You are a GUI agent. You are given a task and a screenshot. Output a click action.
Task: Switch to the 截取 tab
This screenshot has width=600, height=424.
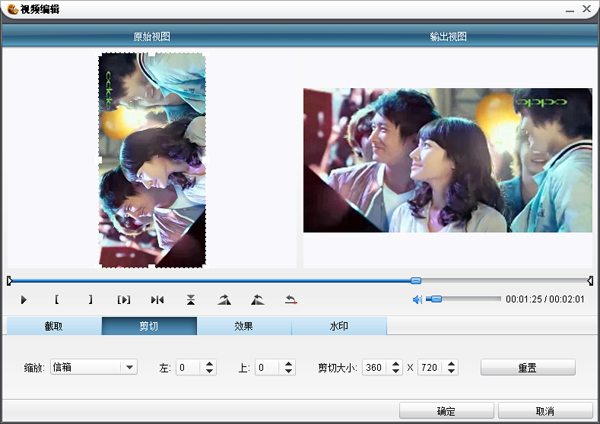tap(54, 326)
